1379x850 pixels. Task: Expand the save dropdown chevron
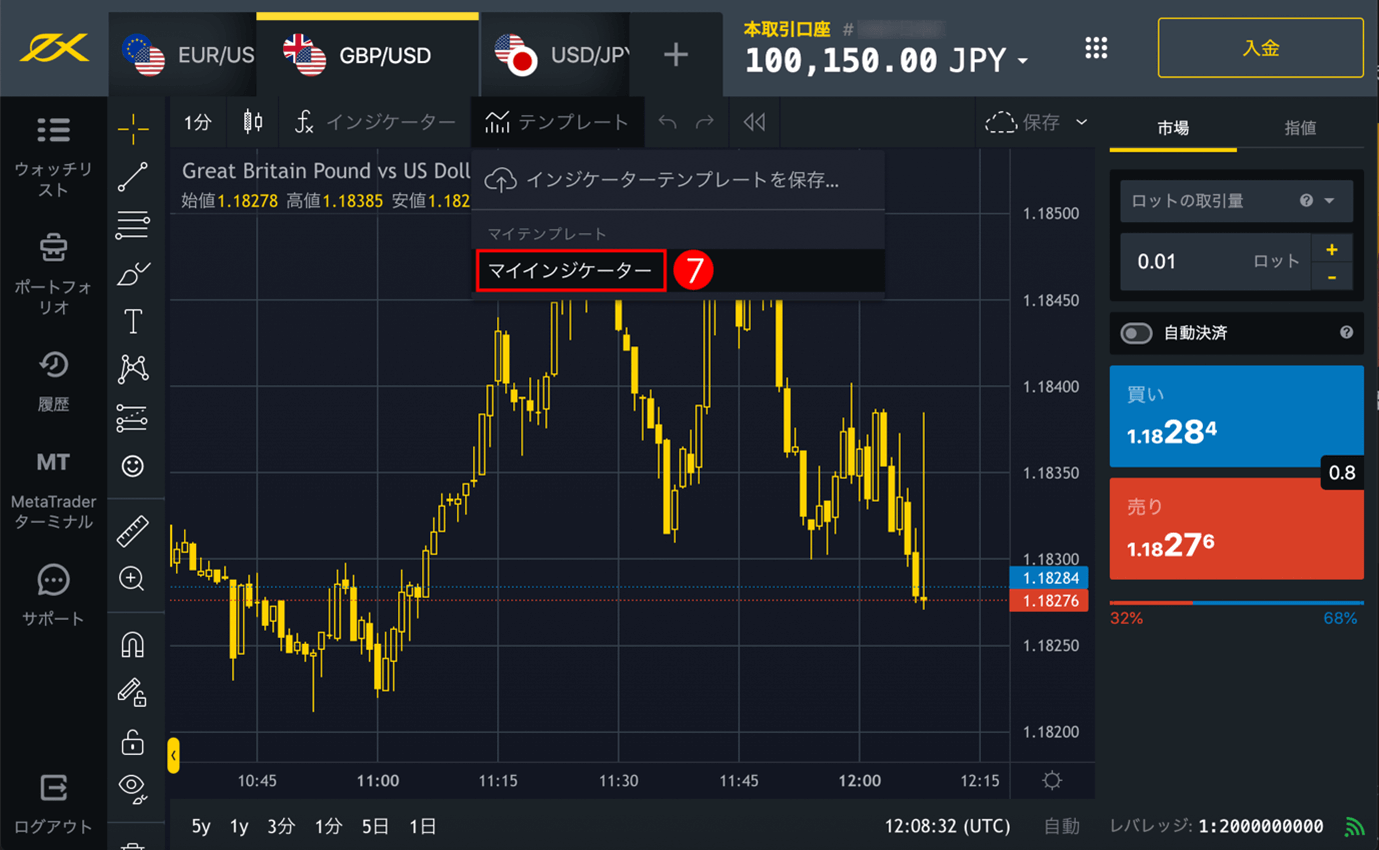coord(1081,122)
